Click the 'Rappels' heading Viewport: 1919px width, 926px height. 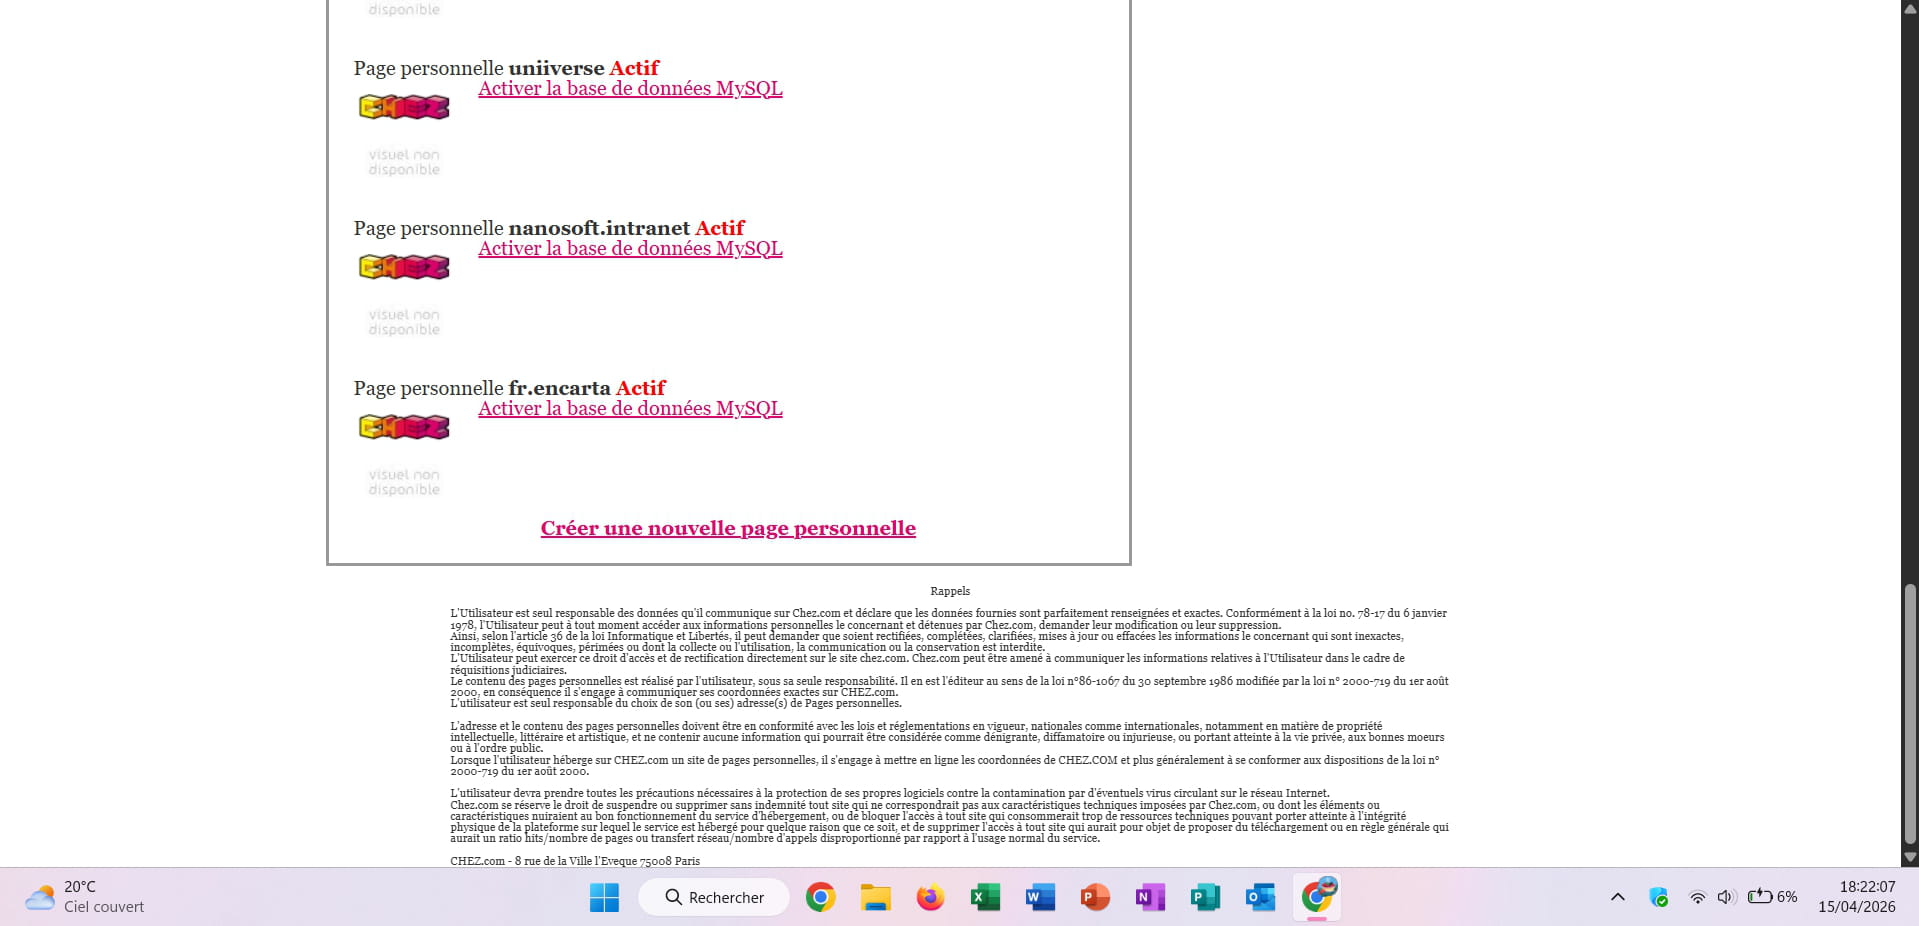click(x=950, y=591)
